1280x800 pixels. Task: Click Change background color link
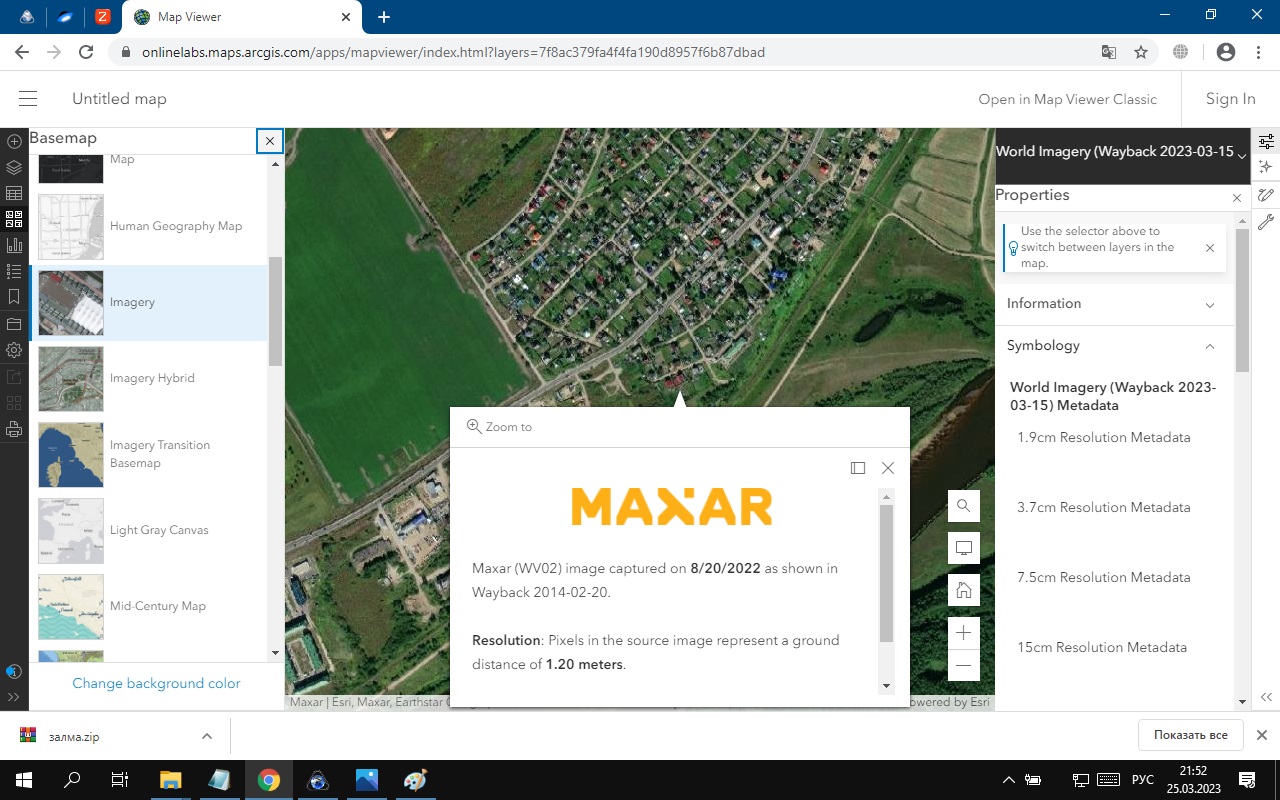point(156,684)
